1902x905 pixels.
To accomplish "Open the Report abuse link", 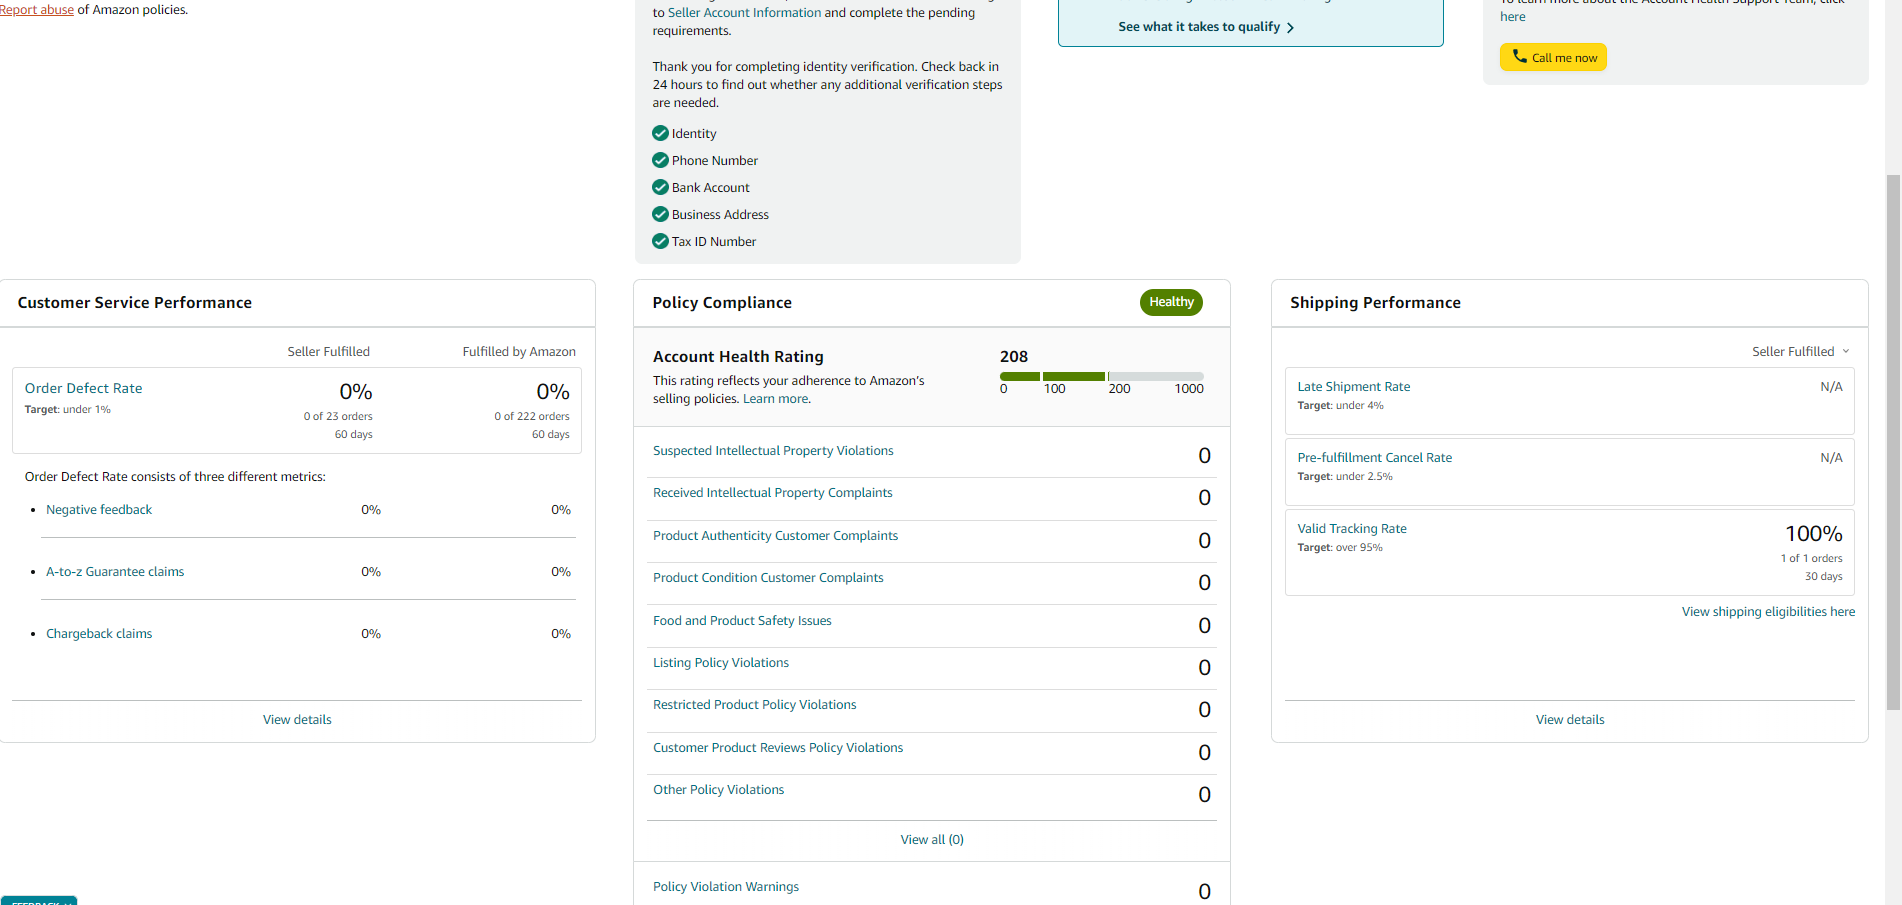I will [37, 10].
